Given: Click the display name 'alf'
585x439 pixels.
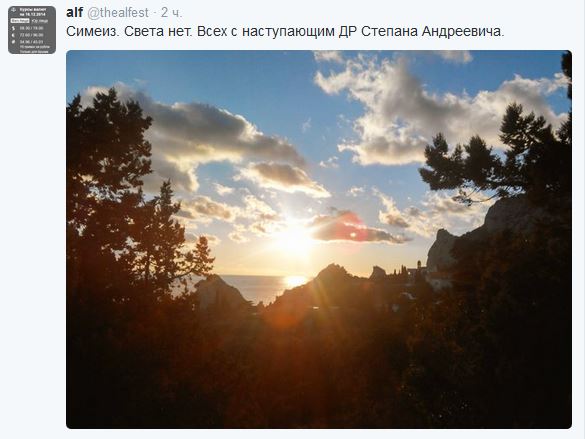Looking at the screenshot, I should pyautogui.click(x=74, y=12).
